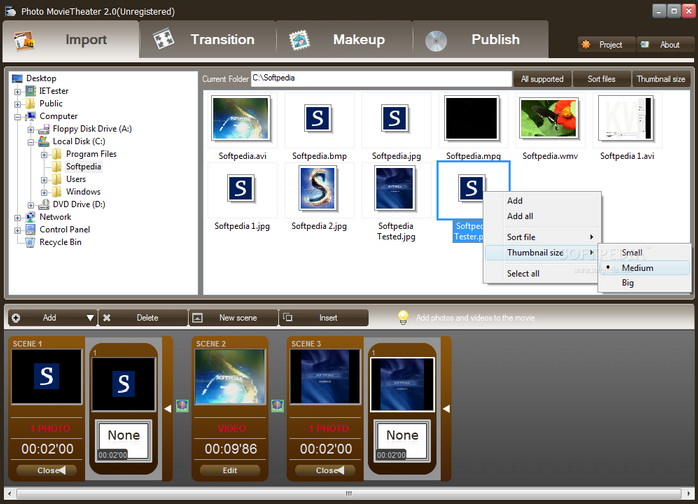Open the Add dropdown arrow
The image size is (698, 504).
click(x=90, y=318)
